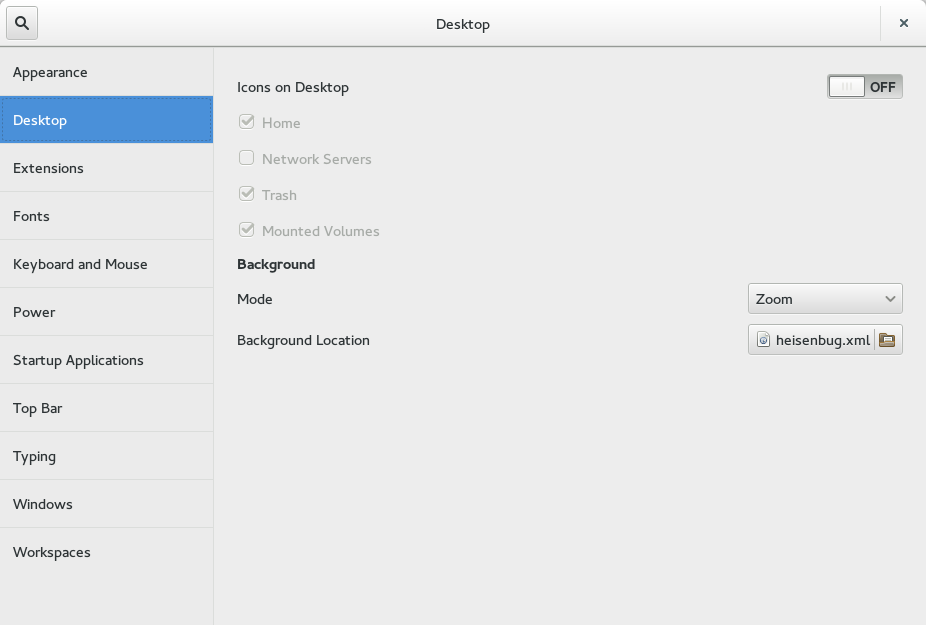Open the background Mode dropdown

(x=824, y=299)
